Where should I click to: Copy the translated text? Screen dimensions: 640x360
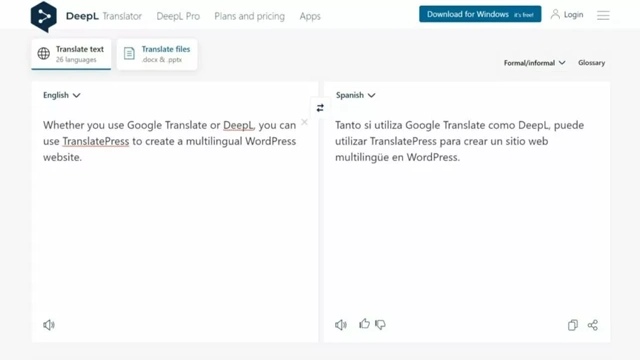coord(573,325)
